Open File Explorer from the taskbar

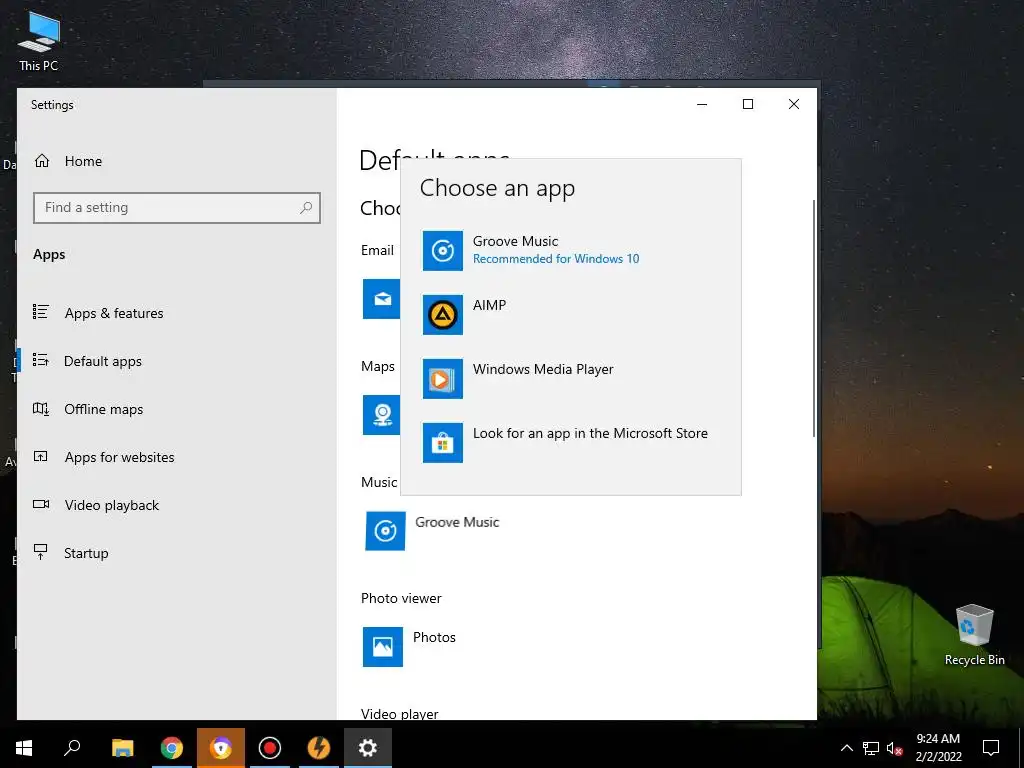[x=122, y=748]
